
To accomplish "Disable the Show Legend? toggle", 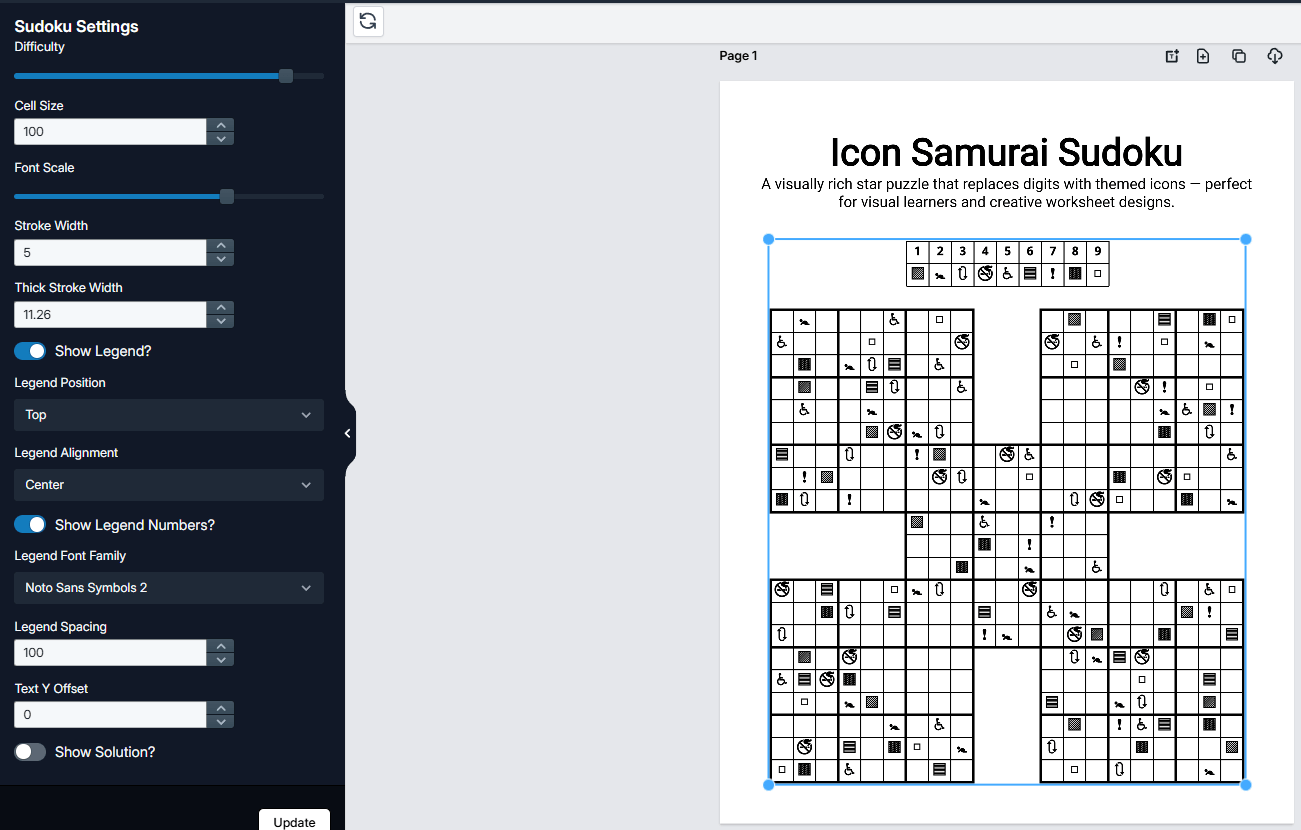I will (30, 351).
